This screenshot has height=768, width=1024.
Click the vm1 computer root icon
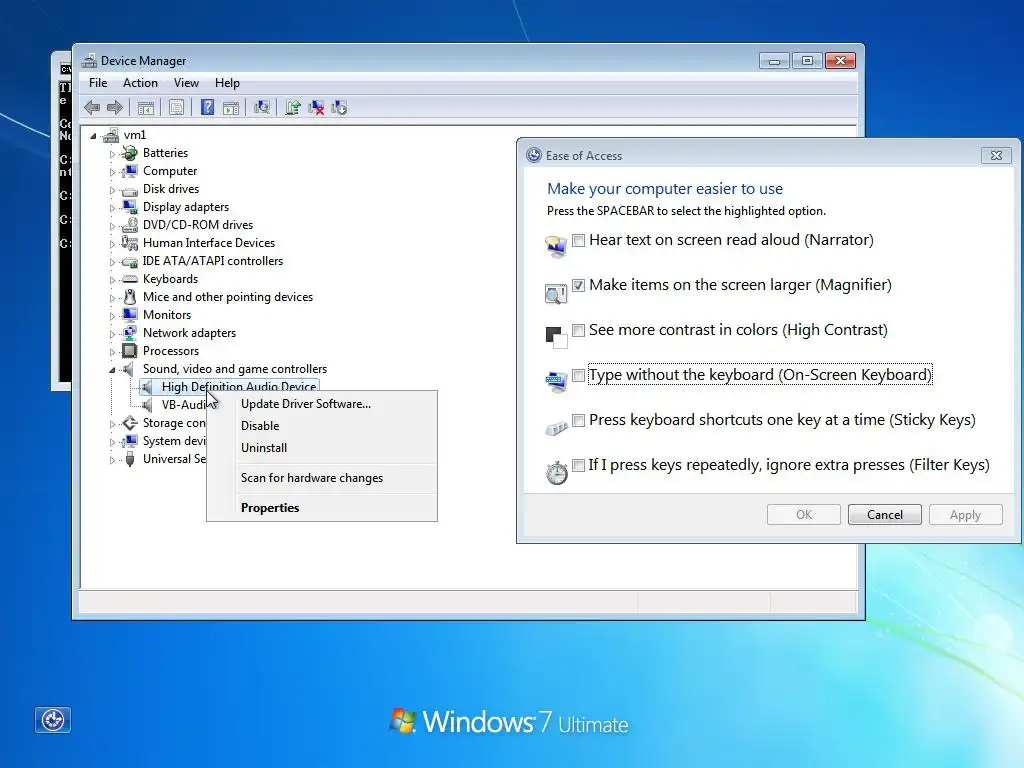[x=111, y=135]
